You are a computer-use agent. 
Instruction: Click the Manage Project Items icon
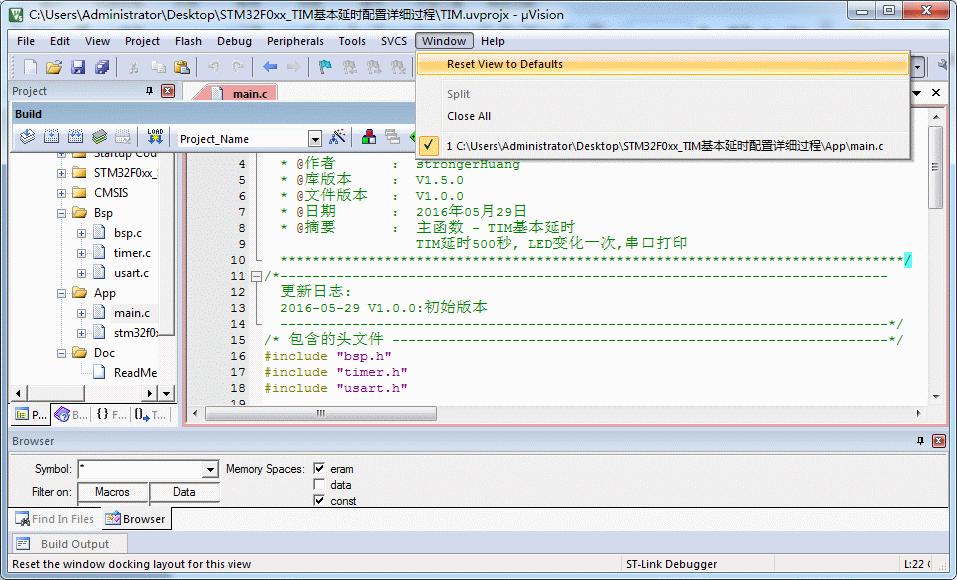[x=369, y=137]
